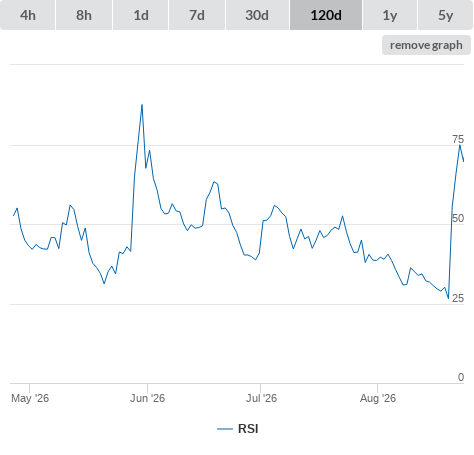The image size is (474, 455).
Task: Select the 5y time range tab
Action: pos(445,15)
